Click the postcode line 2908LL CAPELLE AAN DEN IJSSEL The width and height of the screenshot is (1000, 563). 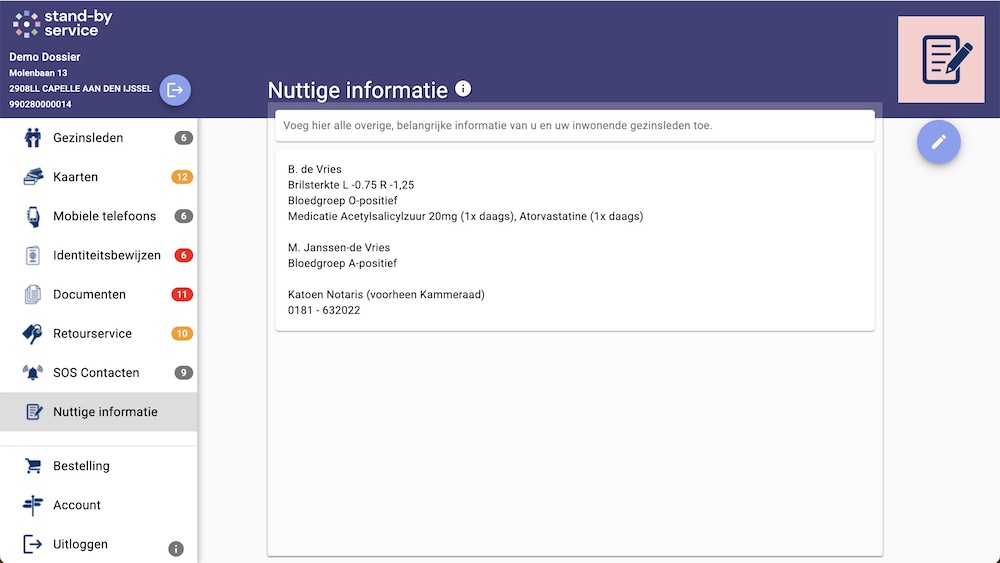pyautogui.click(x=80, y=89)
